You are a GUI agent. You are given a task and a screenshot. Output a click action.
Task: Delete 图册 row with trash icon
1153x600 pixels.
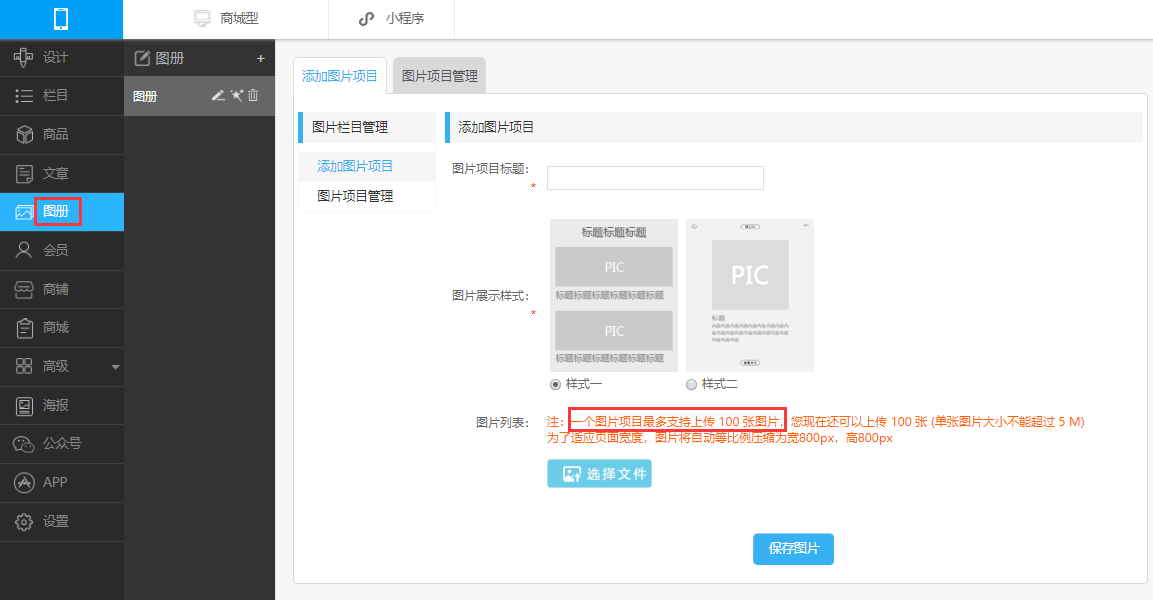pos(253,96)
